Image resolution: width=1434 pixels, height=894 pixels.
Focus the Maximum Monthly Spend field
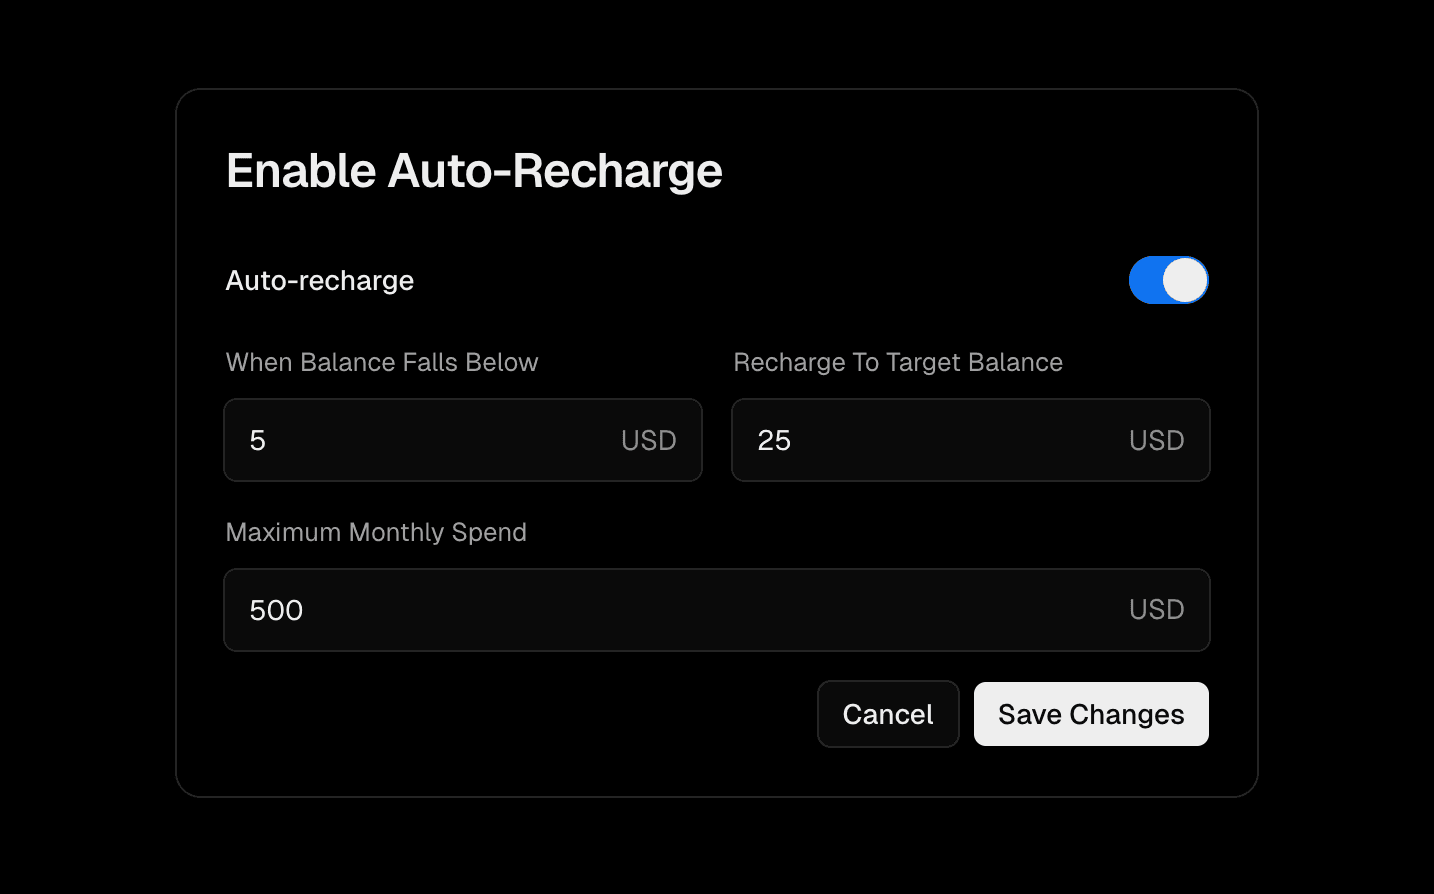click(x=700, y=610)
